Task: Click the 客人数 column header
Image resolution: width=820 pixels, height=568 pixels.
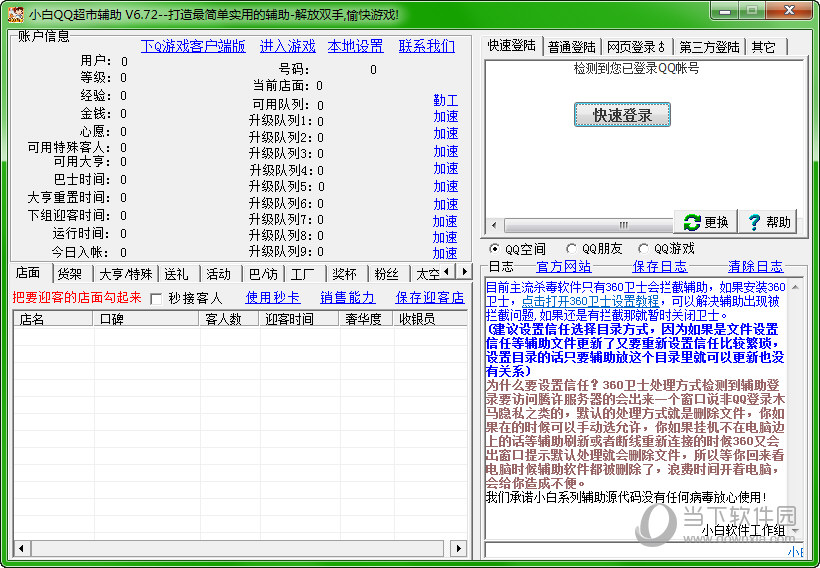Action: point(230,319)
